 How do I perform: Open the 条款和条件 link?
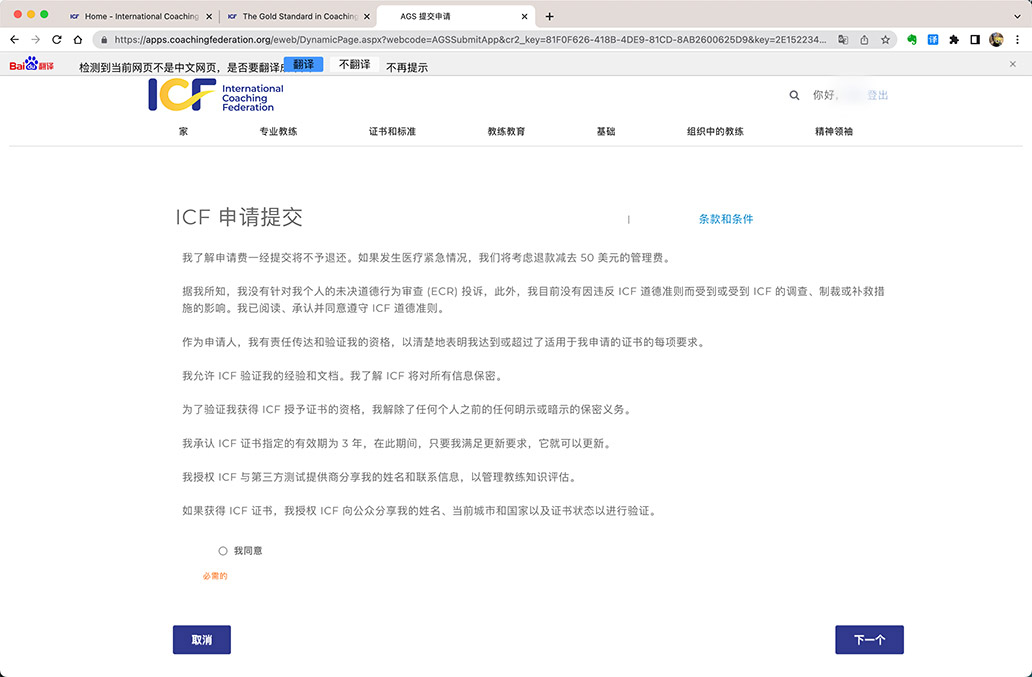point(726,219)
